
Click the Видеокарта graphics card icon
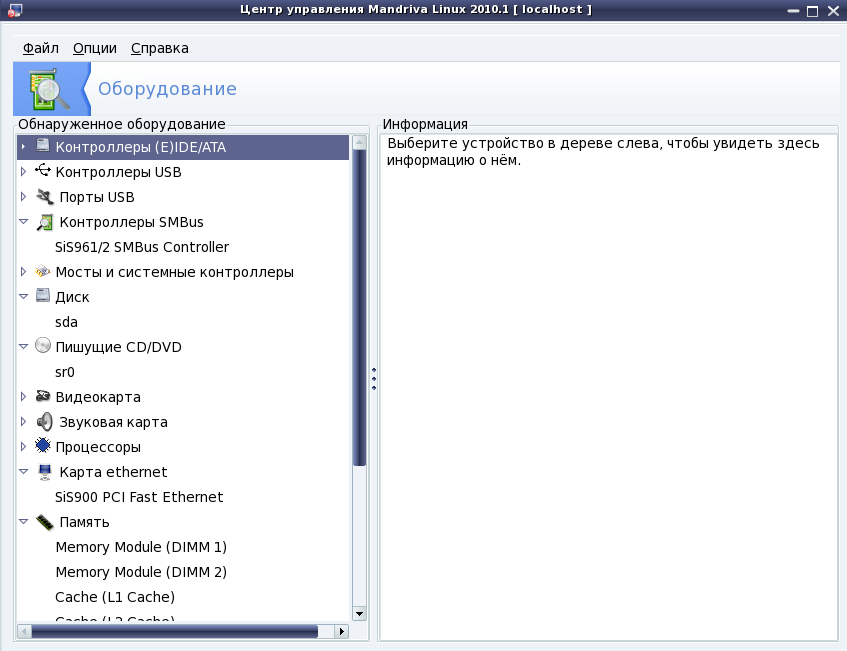43,396
